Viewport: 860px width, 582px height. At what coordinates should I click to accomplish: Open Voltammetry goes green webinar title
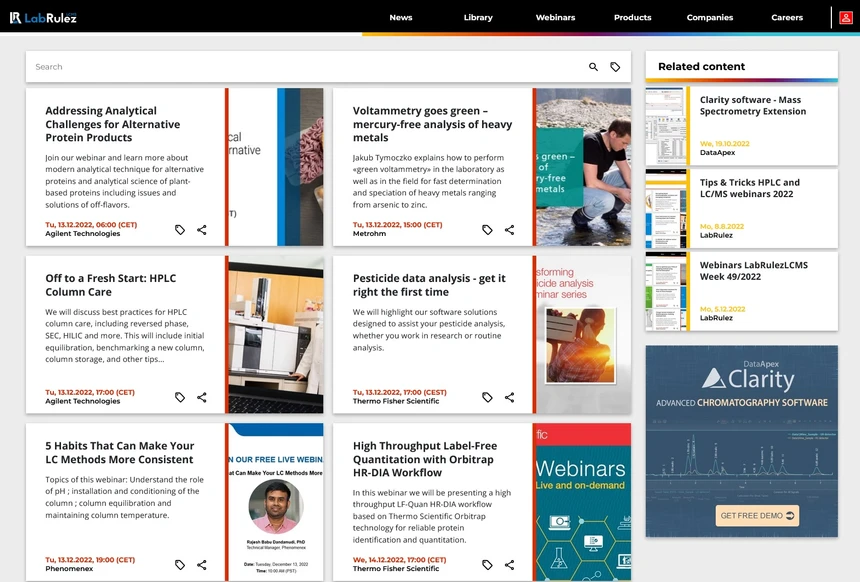click(432, 124)
